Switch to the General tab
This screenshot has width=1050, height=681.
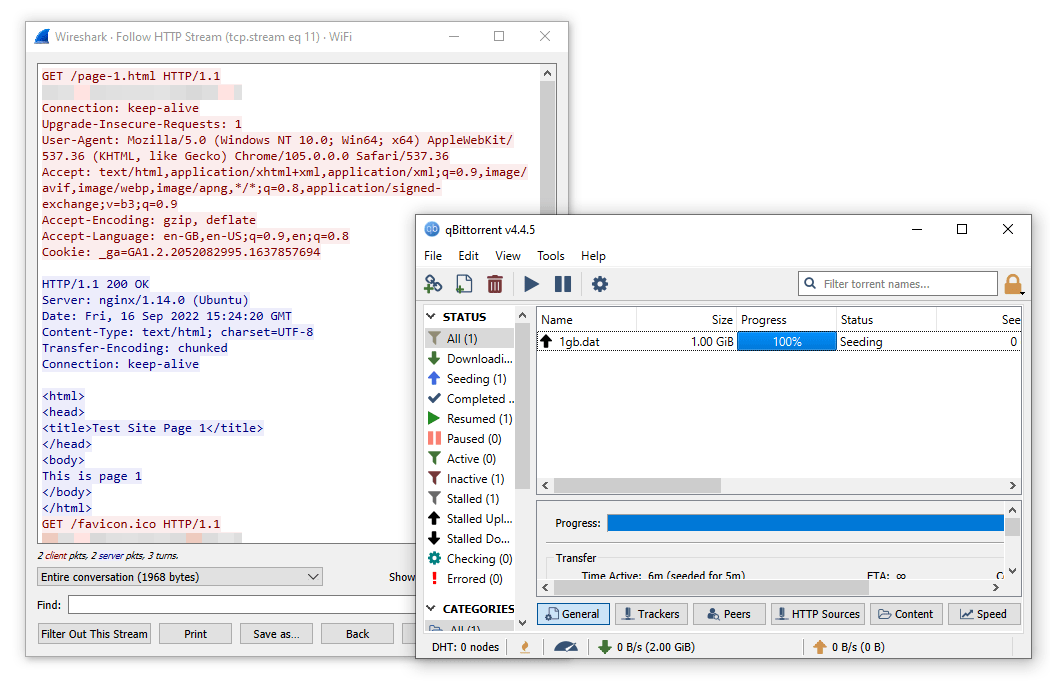click(x=573, y=614)
